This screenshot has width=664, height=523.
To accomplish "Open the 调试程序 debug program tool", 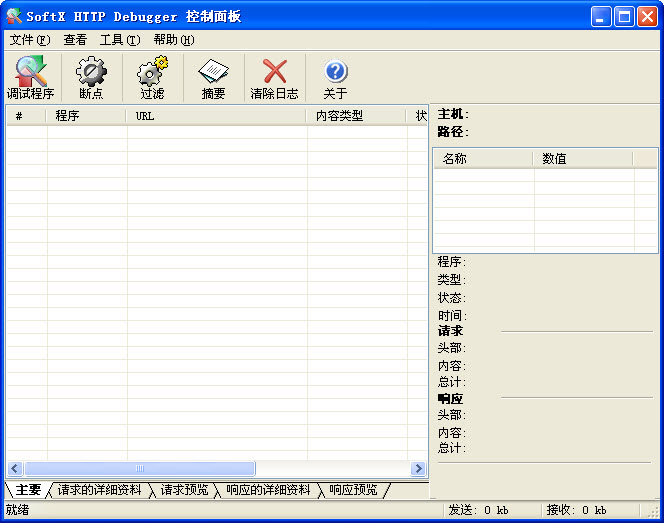I will 30,78.
